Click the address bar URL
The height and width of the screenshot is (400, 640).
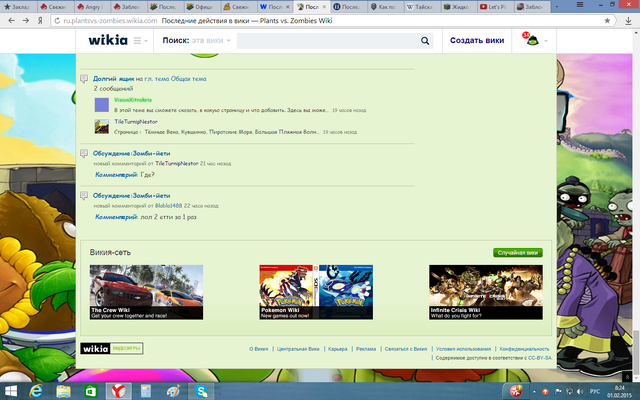(110, 21)
